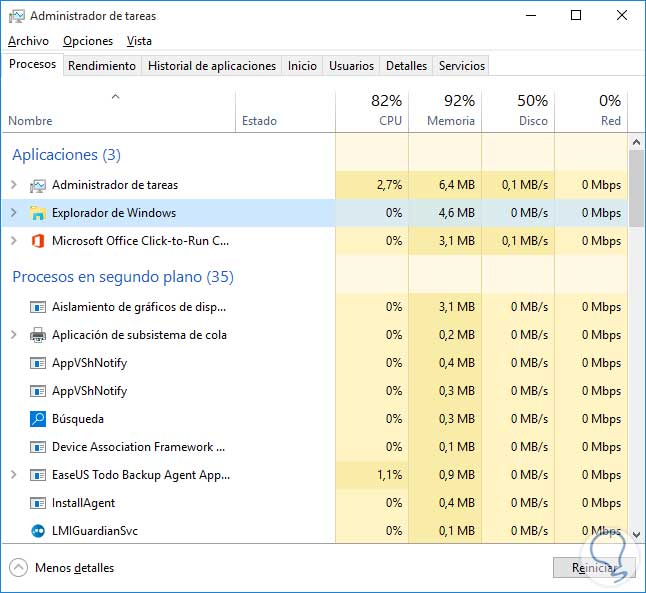Click the Aplicaciones (3) group heading

66,155
